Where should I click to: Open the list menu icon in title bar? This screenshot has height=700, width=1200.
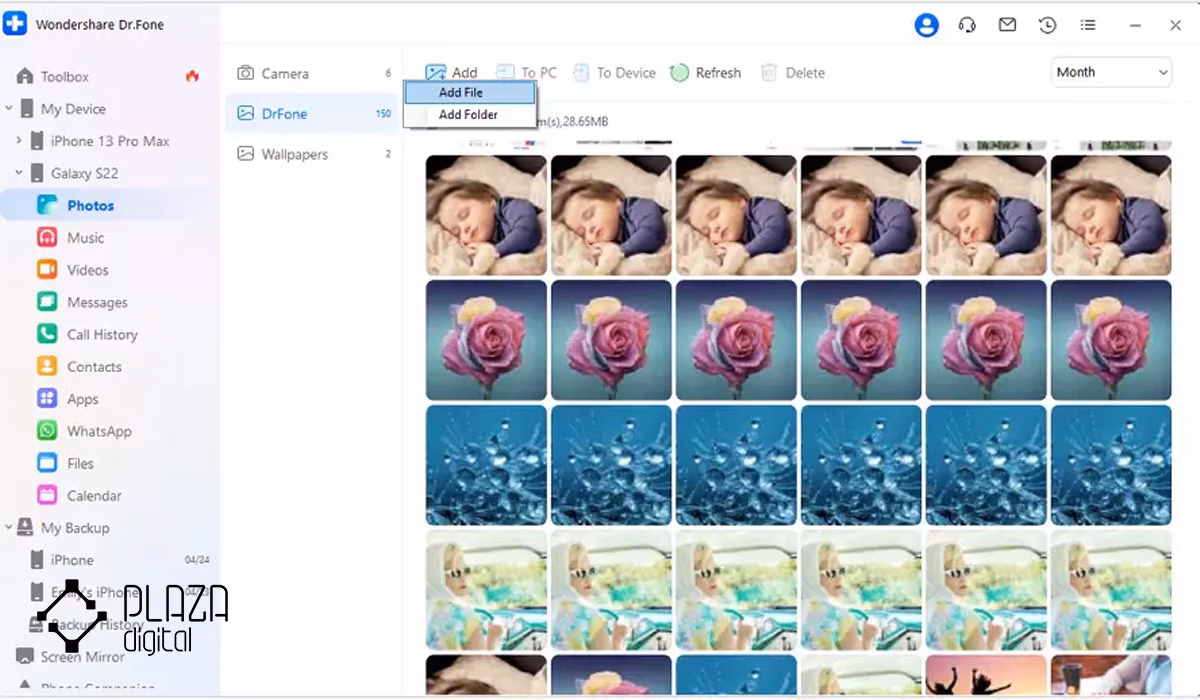(x=1088, y=25)
